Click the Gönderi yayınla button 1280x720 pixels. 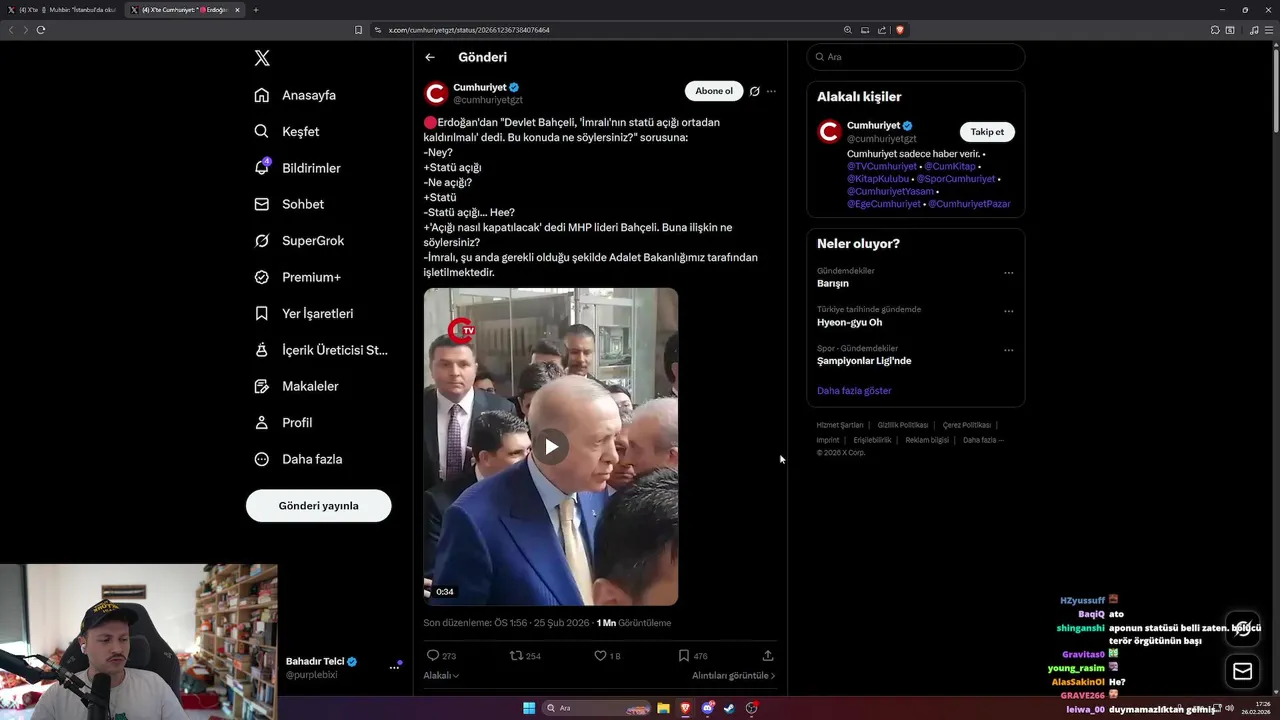pos(319,506)
